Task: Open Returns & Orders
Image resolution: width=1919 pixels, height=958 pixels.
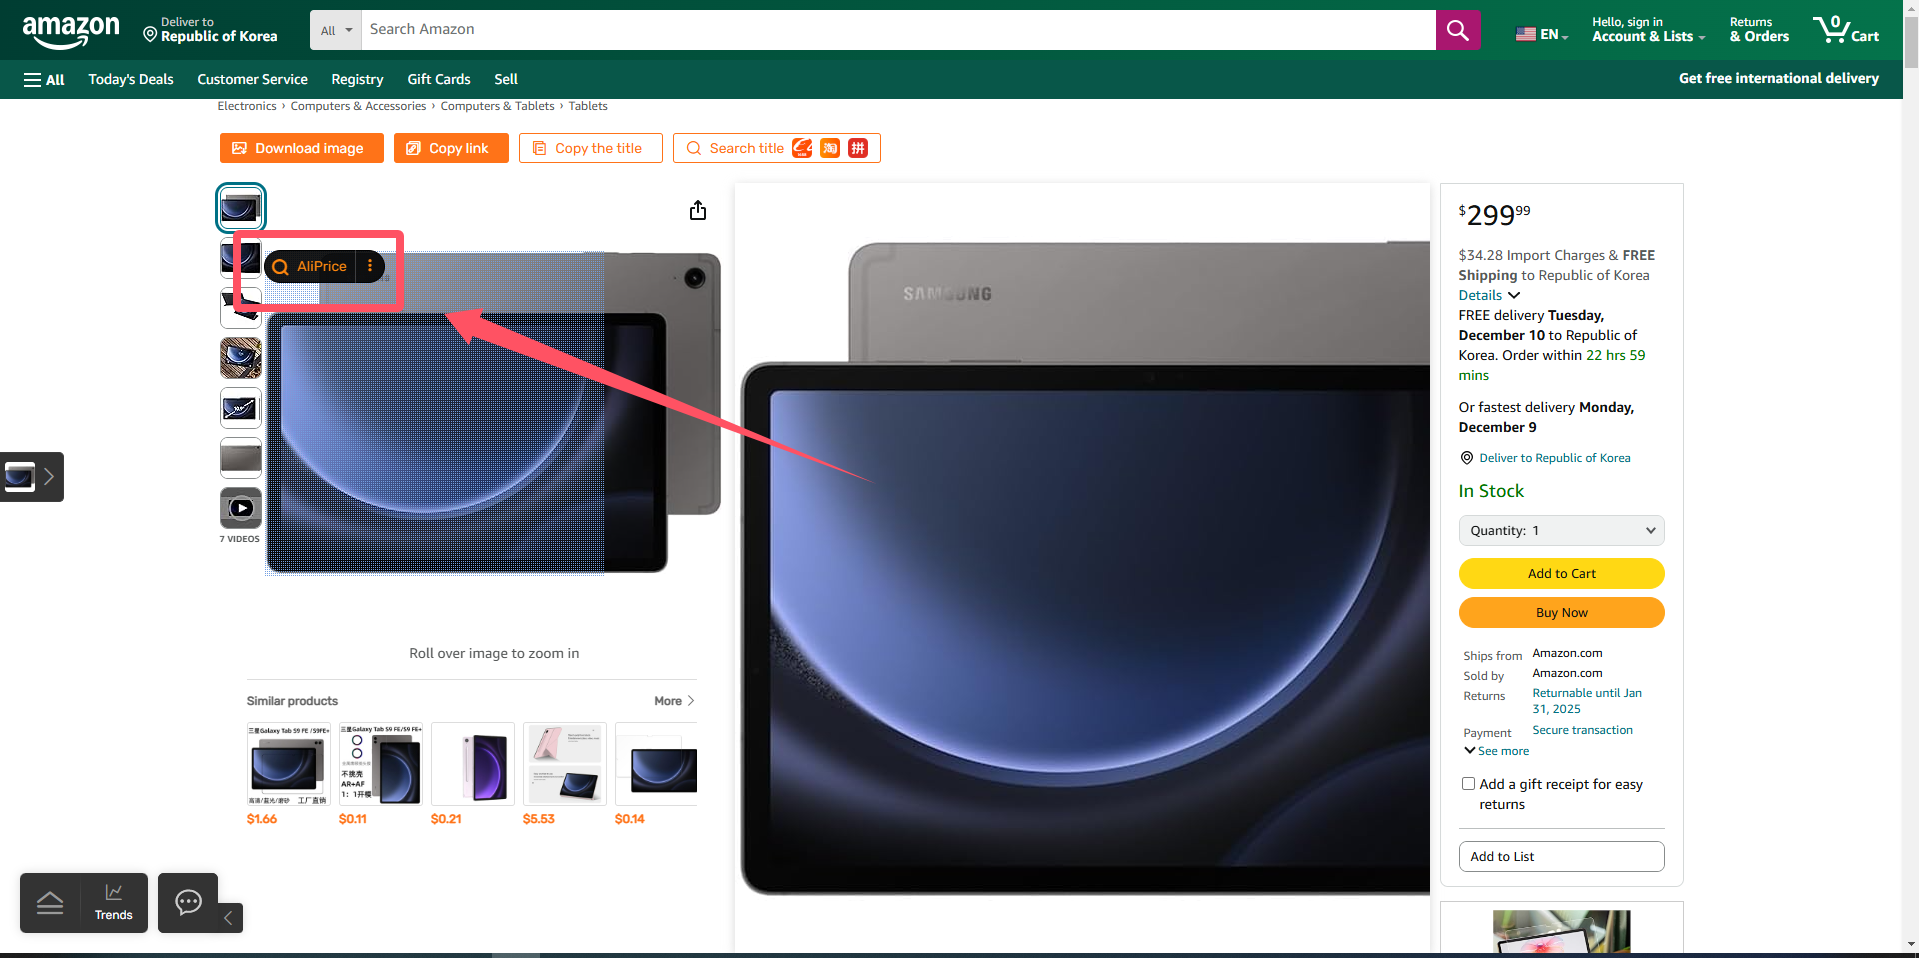Action: click(1759, 30)
